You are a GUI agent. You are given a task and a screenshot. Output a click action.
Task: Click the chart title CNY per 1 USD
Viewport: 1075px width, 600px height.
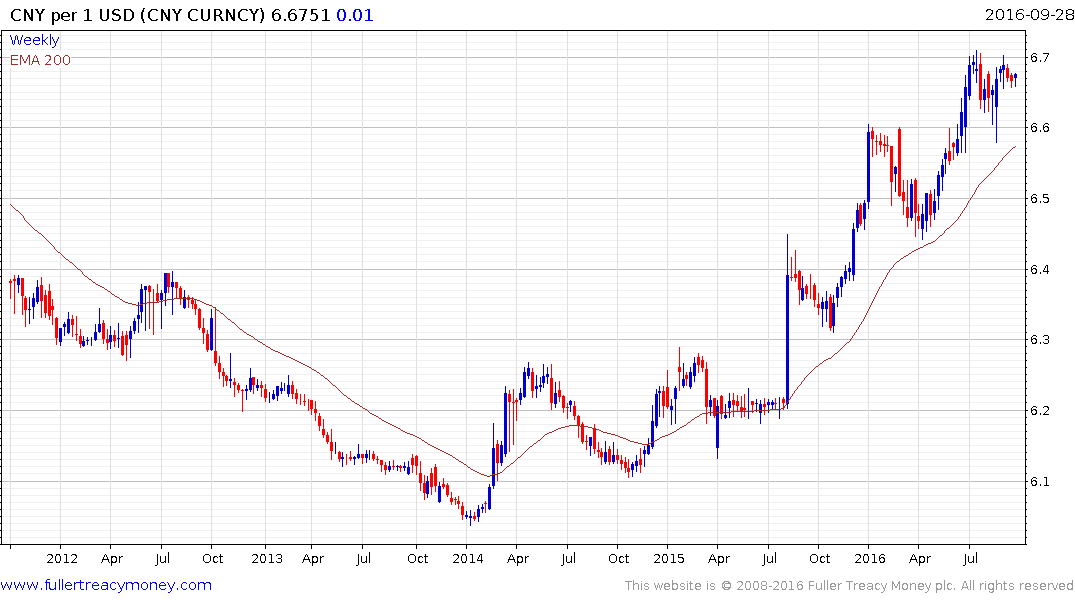tap(73, 15)
